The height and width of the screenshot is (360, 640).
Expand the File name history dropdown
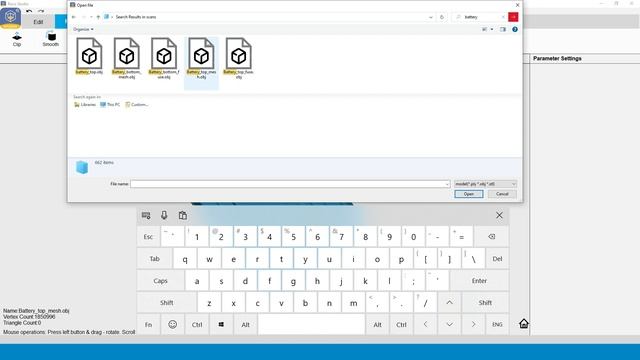447,184
